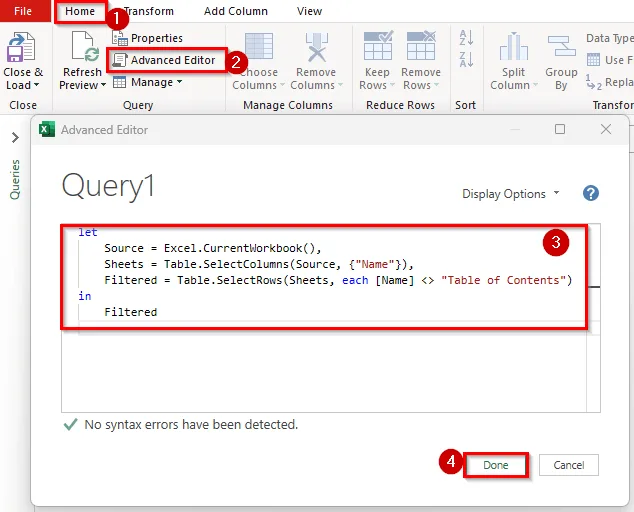Click the no syntax errors status message

[191, 425]
